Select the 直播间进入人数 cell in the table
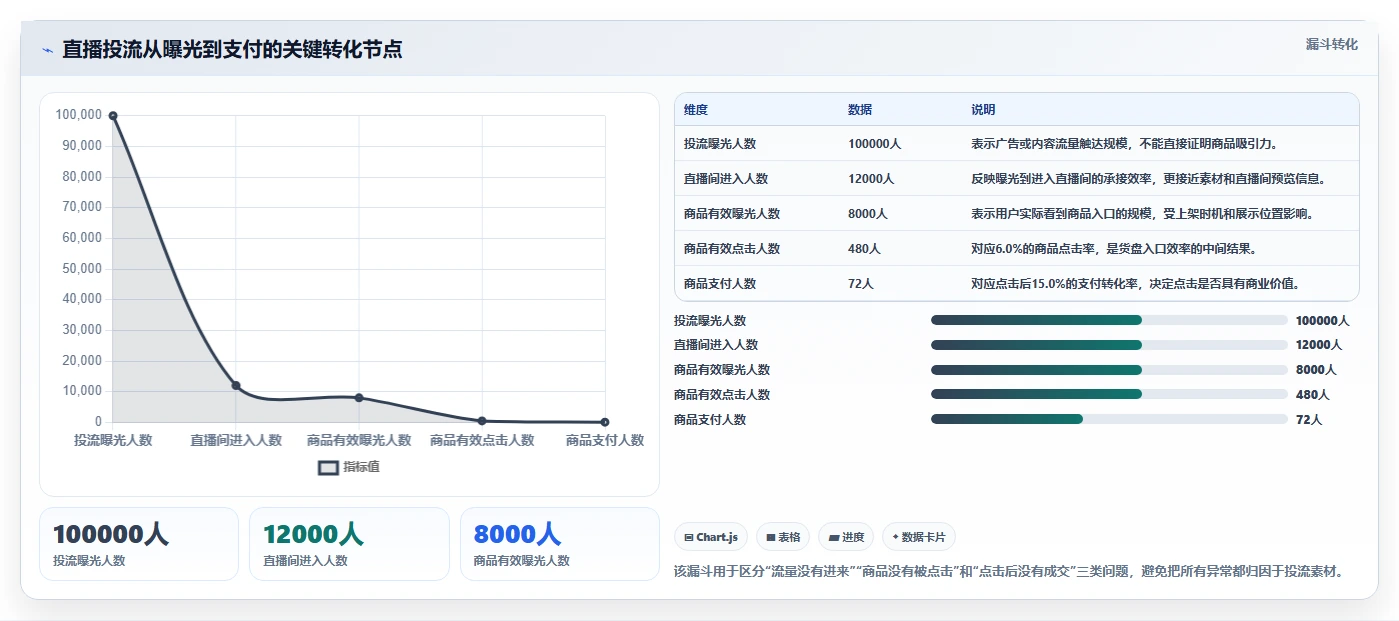The image size is (1399, 621). pos(726,179)
